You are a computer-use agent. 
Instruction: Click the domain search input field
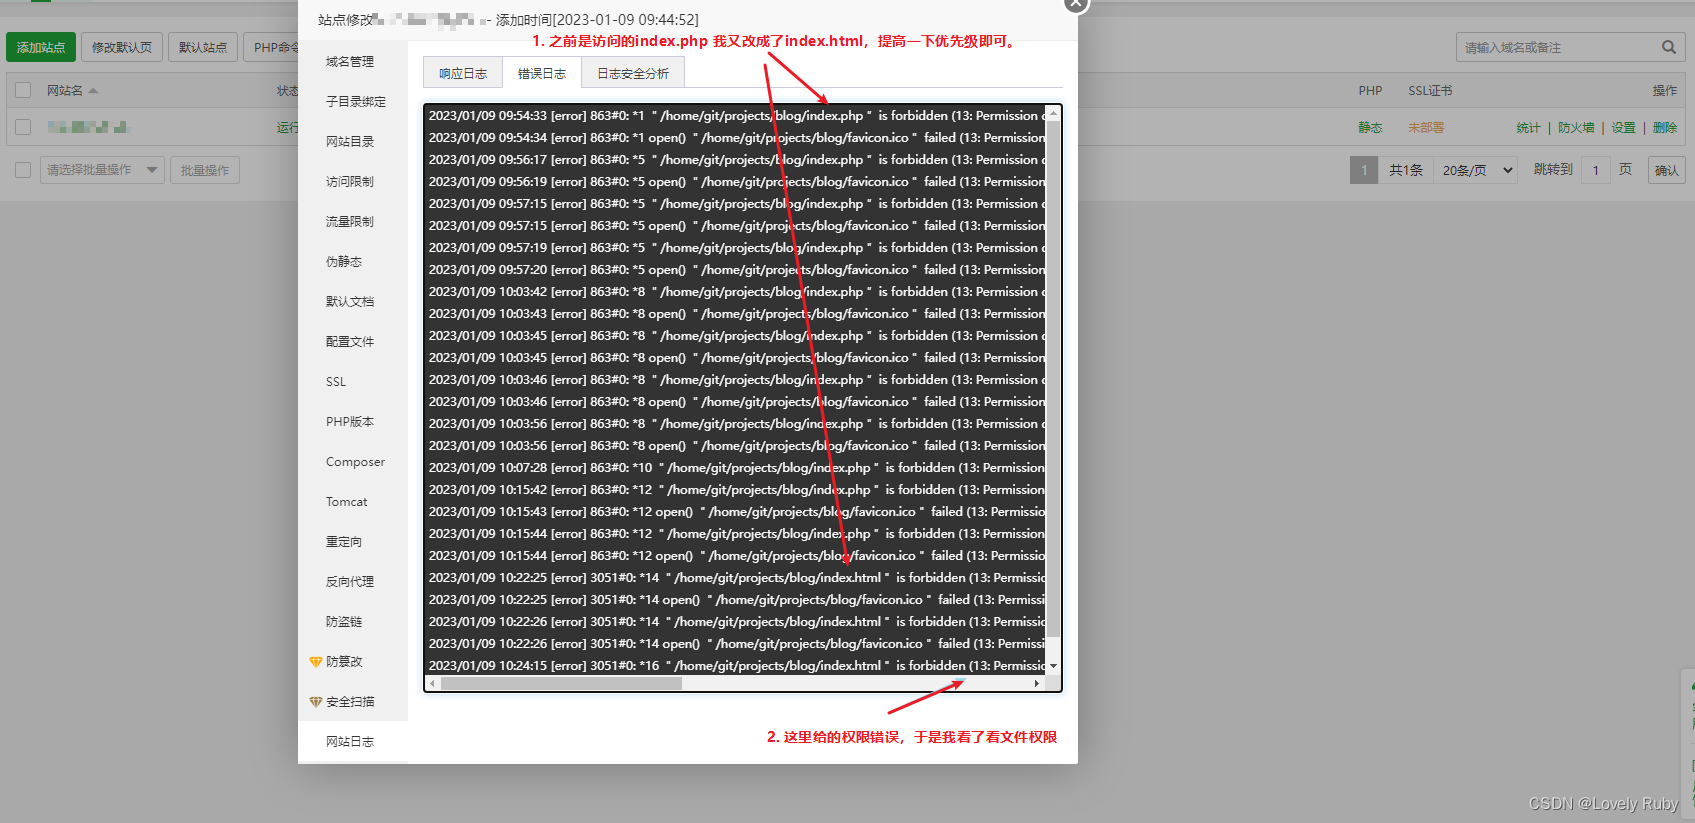click(x=1558, y=47)
